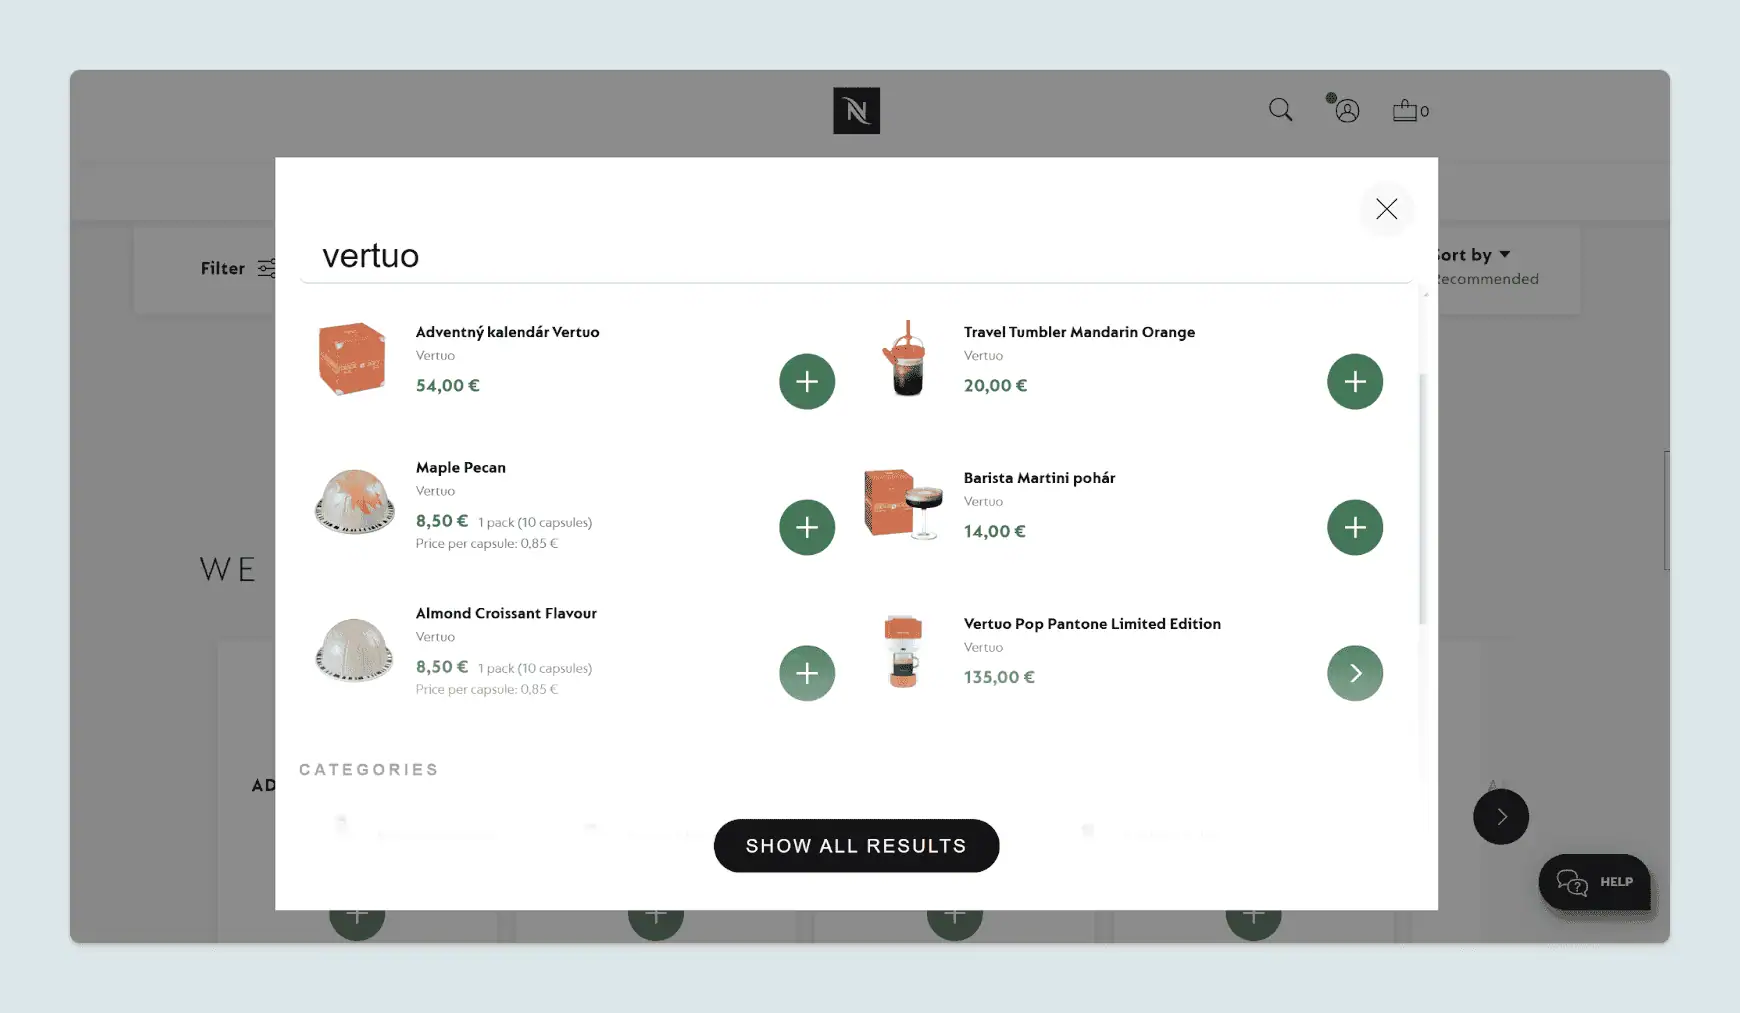The width and height of the screenshot is (1740, 1013).
Task: Click Travel Tumbler Mandarin Orange product image
Action: (x=903, y=359)
